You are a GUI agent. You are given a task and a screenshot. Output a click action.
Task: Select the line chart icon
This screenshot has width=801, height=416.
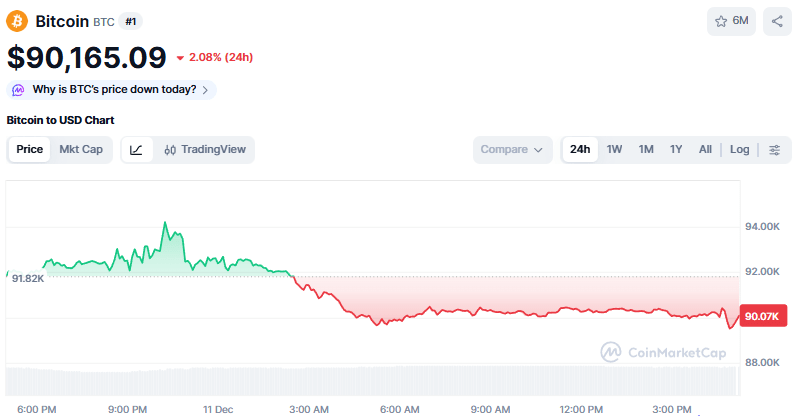coord(136,150)
